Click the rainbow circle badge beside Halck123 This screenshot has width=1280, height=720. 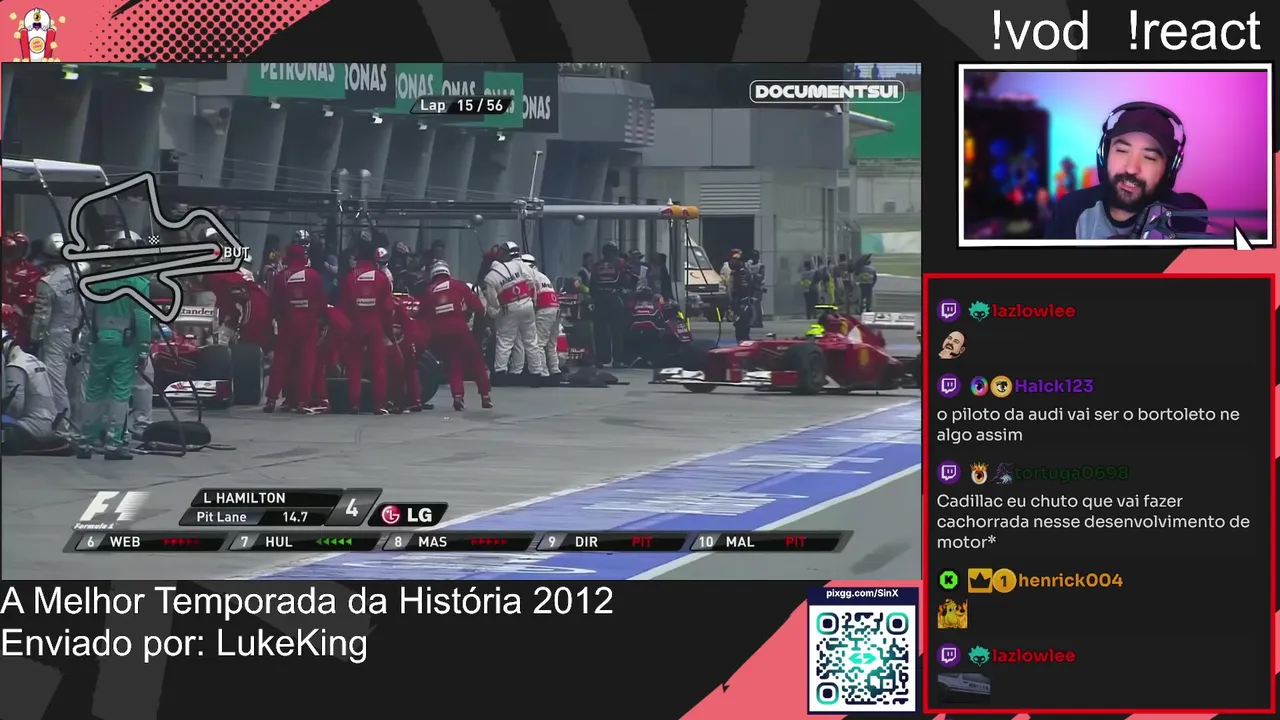coord(978,386)
